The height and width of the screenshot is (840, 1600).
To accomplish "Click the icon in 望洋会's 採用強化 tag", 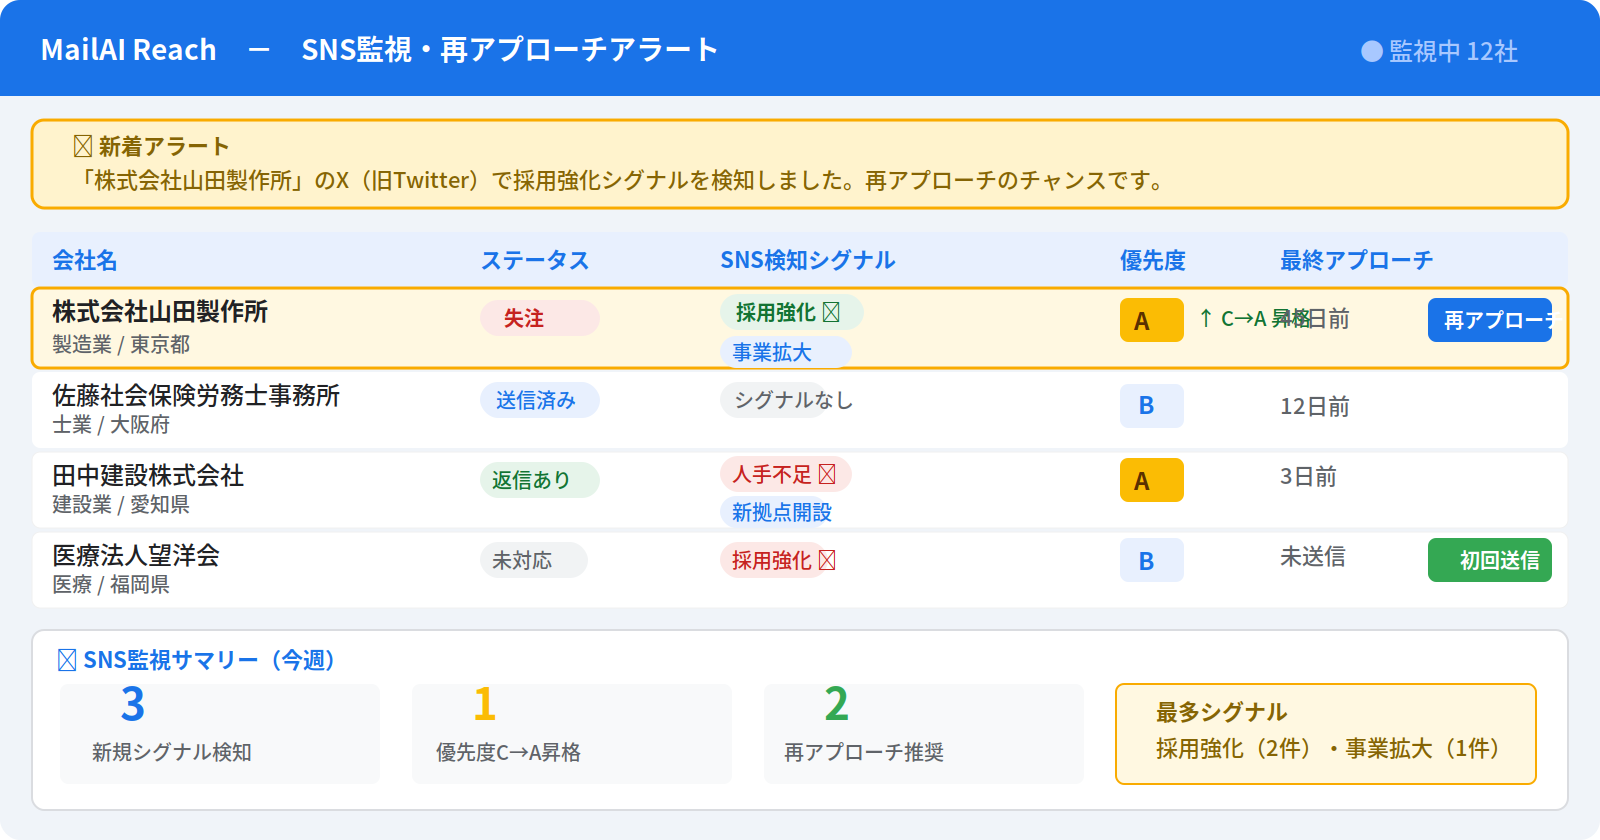I will (x=827, y=560).
